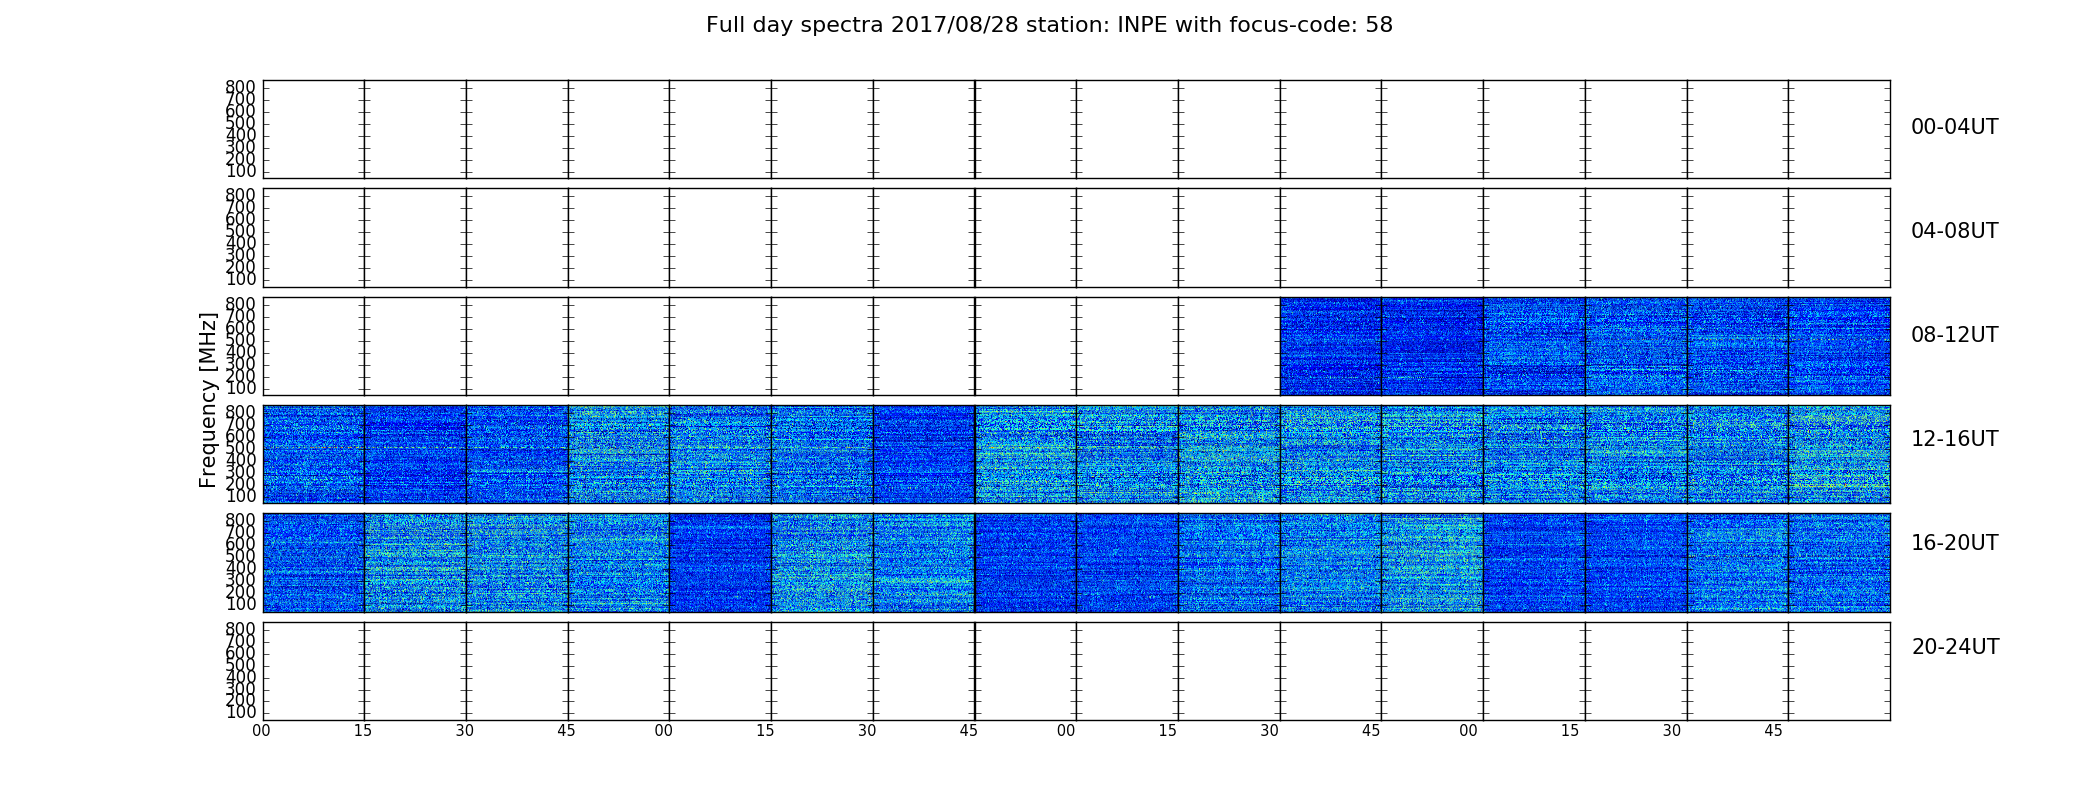Click the empty 20-24UT plot panel
Viewport: 2100px width, 800px height.
click(x=1076, y=671)
